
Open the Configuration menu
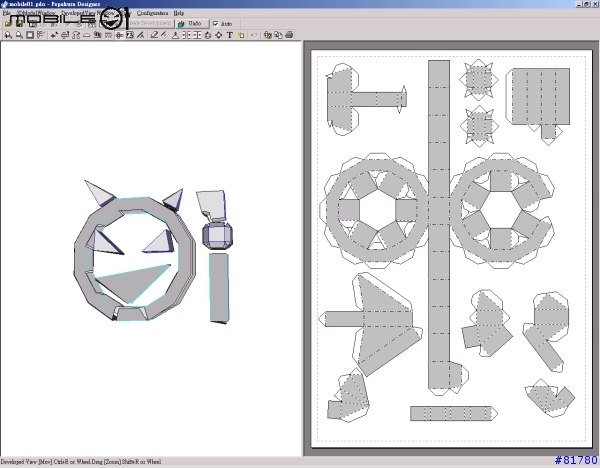click(152, 13)
